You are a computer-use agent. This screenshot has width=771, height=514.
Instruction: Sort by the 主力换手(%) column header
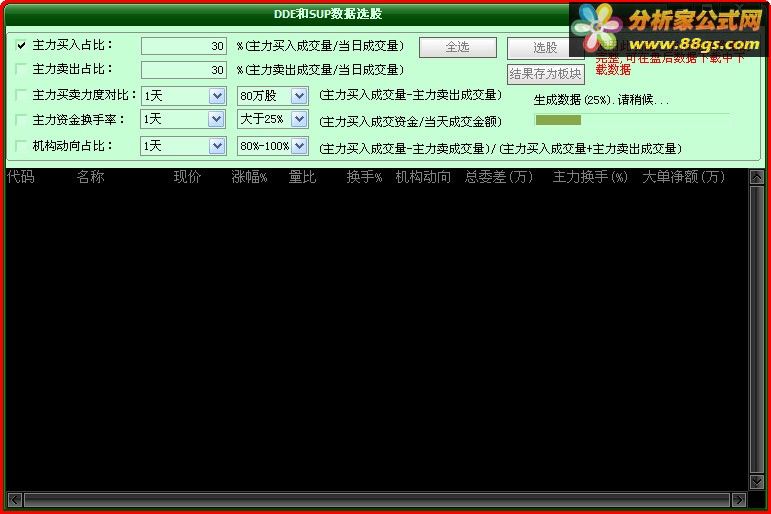click(x=590, y=177)
